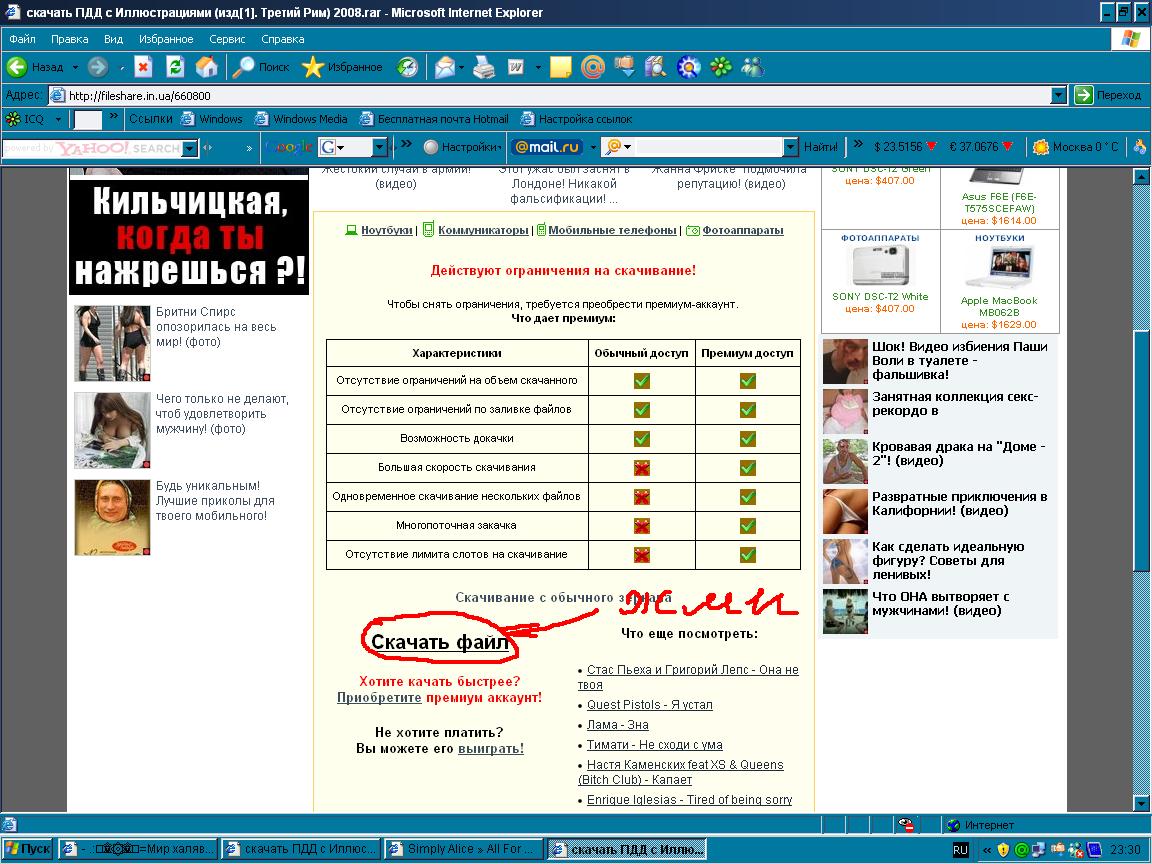Open the Mail envelope dropdown arrow
The image size is (1152, 864).
click(461, 68)
